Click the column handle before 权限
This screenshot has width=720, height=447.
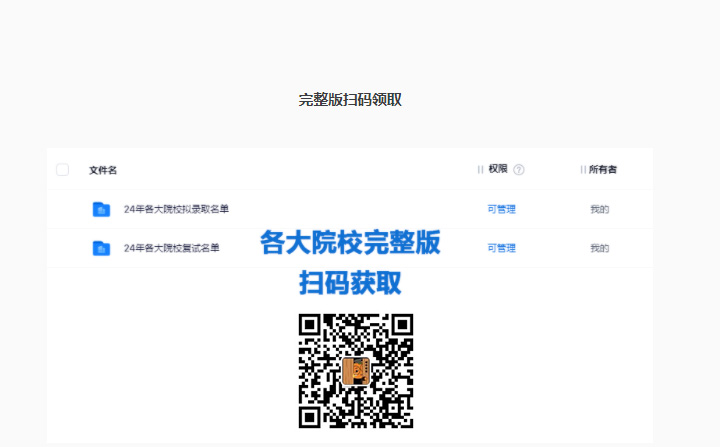tap(480, 170)
